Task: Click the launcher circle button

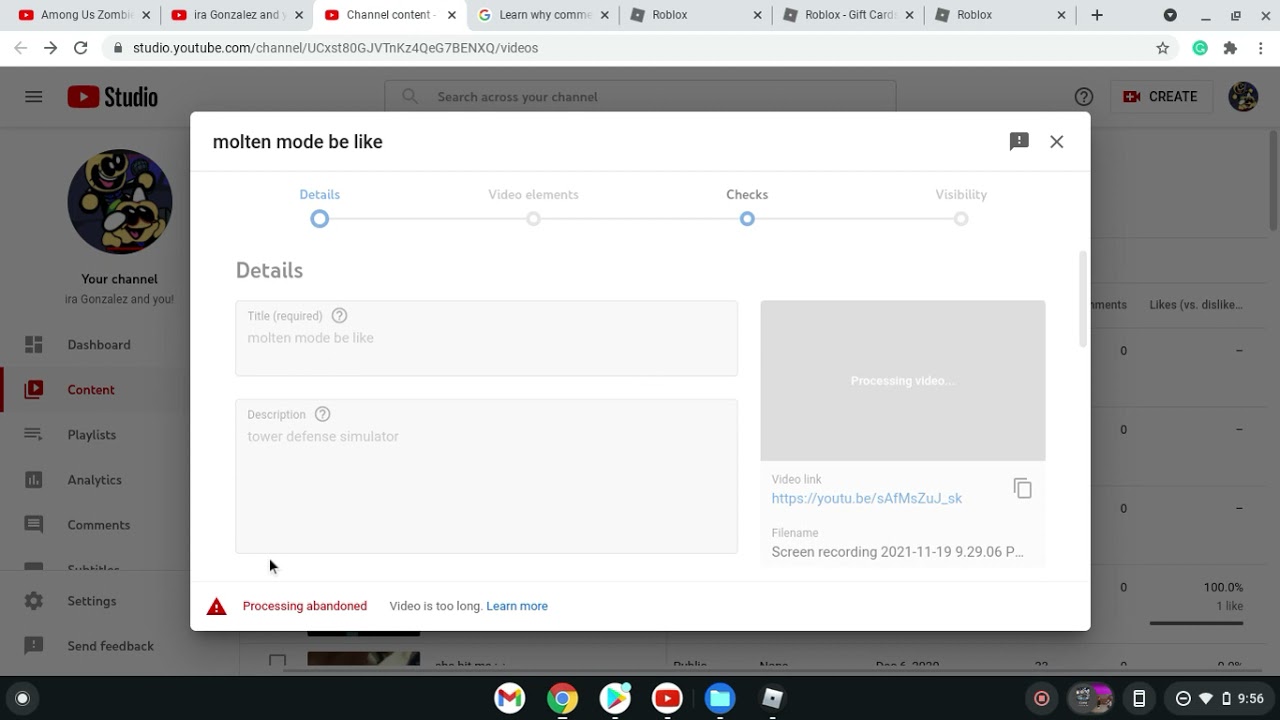Action: (x=22, y=698)
